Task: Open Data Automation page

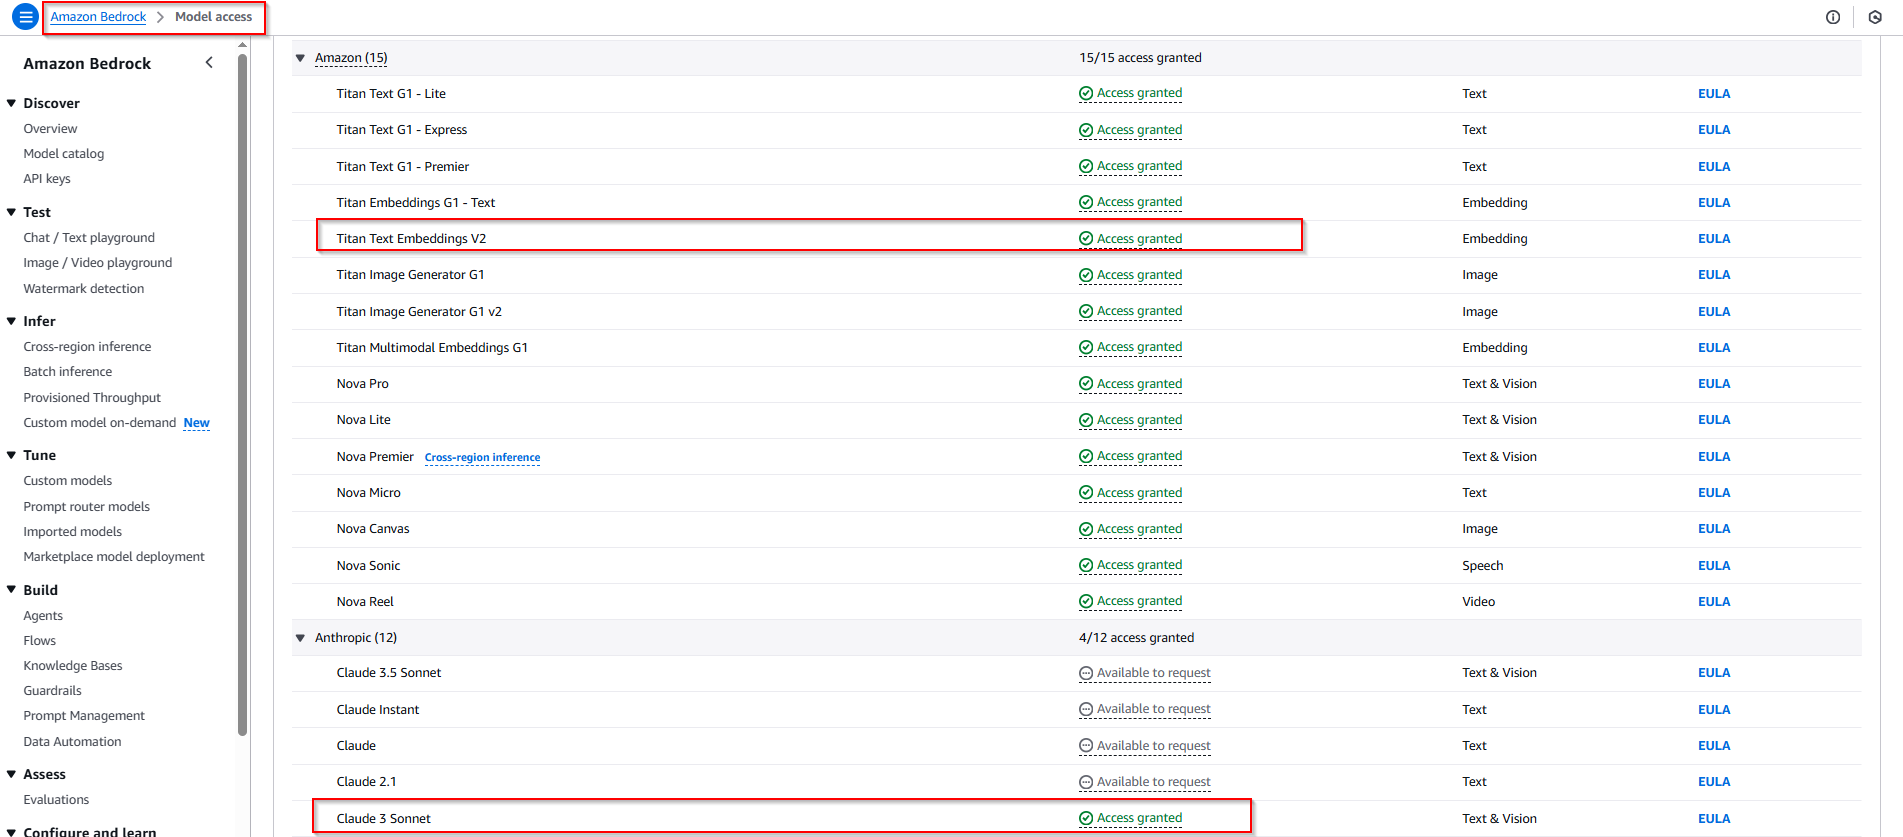Action: click(72, 742)
